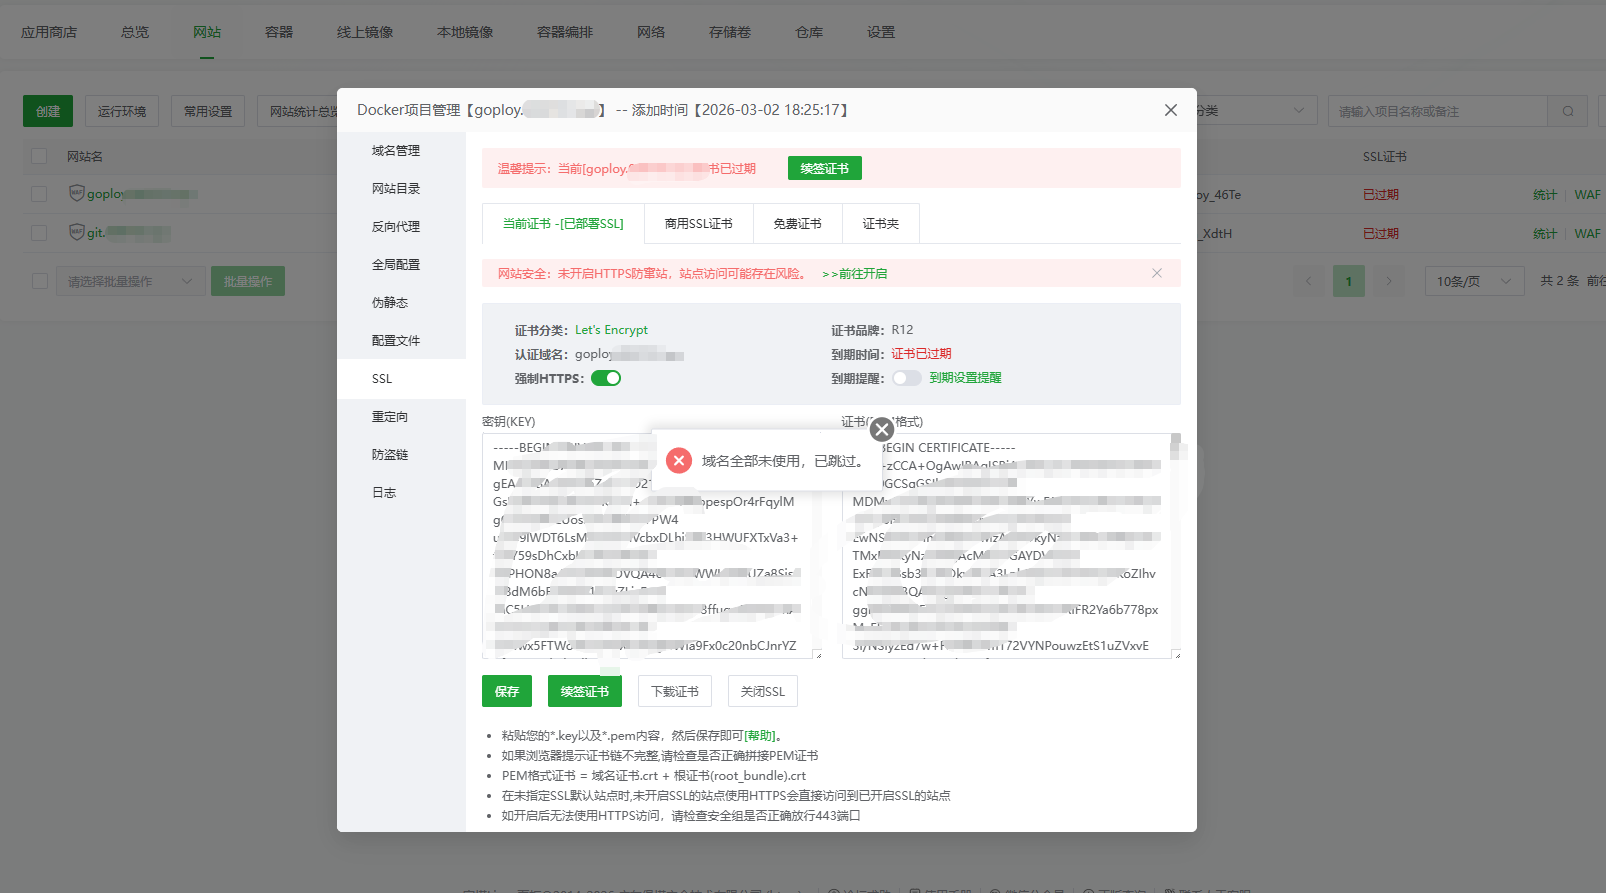Toggle the forced HTTPS switch

point(606,378)
